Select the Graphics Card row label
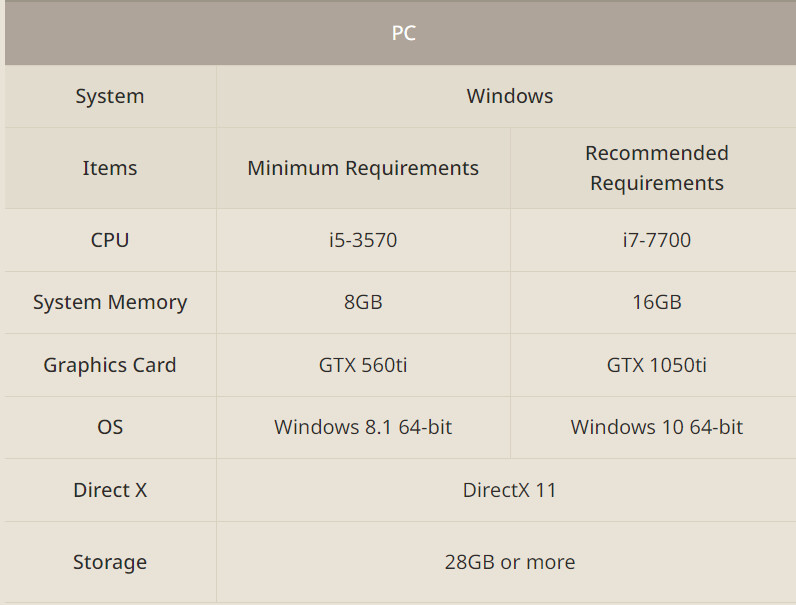The height and width of the screenshot is (605, 796). [110, 365]
